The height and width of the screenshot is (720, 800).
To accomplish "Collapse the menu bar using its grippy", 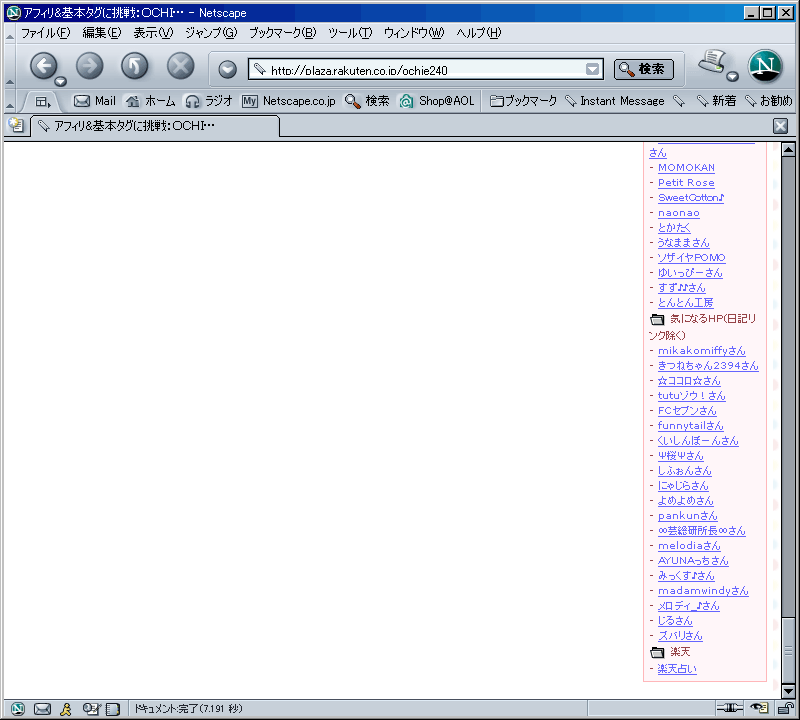I will (10, 34).
